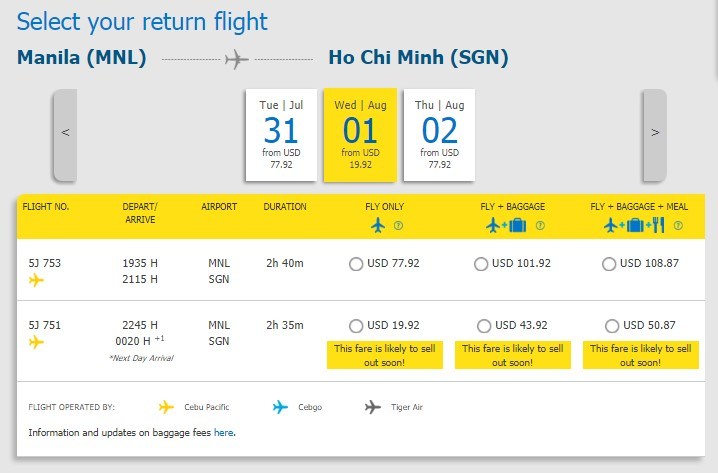Choose Fly + Baggage + Meal USD 108.87

[610, 264]
